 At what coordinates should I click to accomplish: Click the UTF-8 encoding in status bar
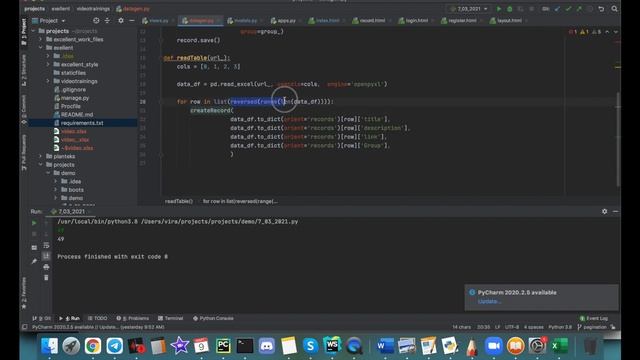pos(512,327)
